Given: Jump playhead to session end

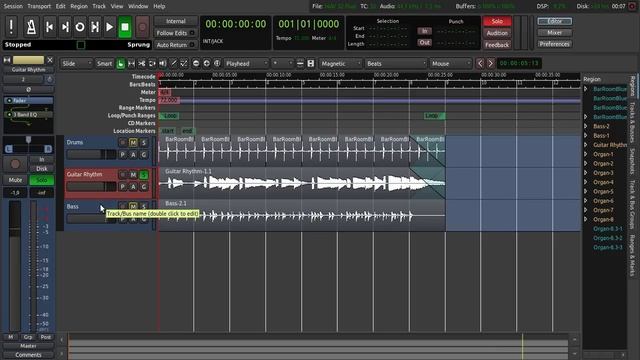Looking at the screenshot, I should 65,27.
